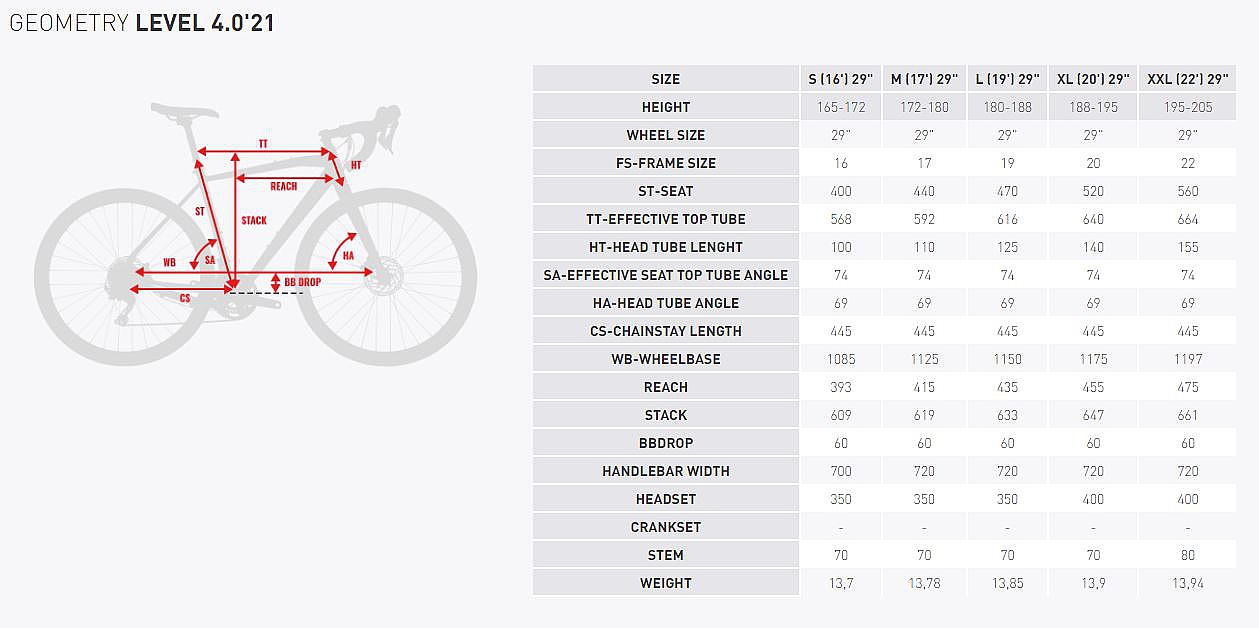Viewport: 1259px width, 628px height.
Task: Click the GEOMETRY LEVEL 4.0'21 heading
Action: pos(142,23)
